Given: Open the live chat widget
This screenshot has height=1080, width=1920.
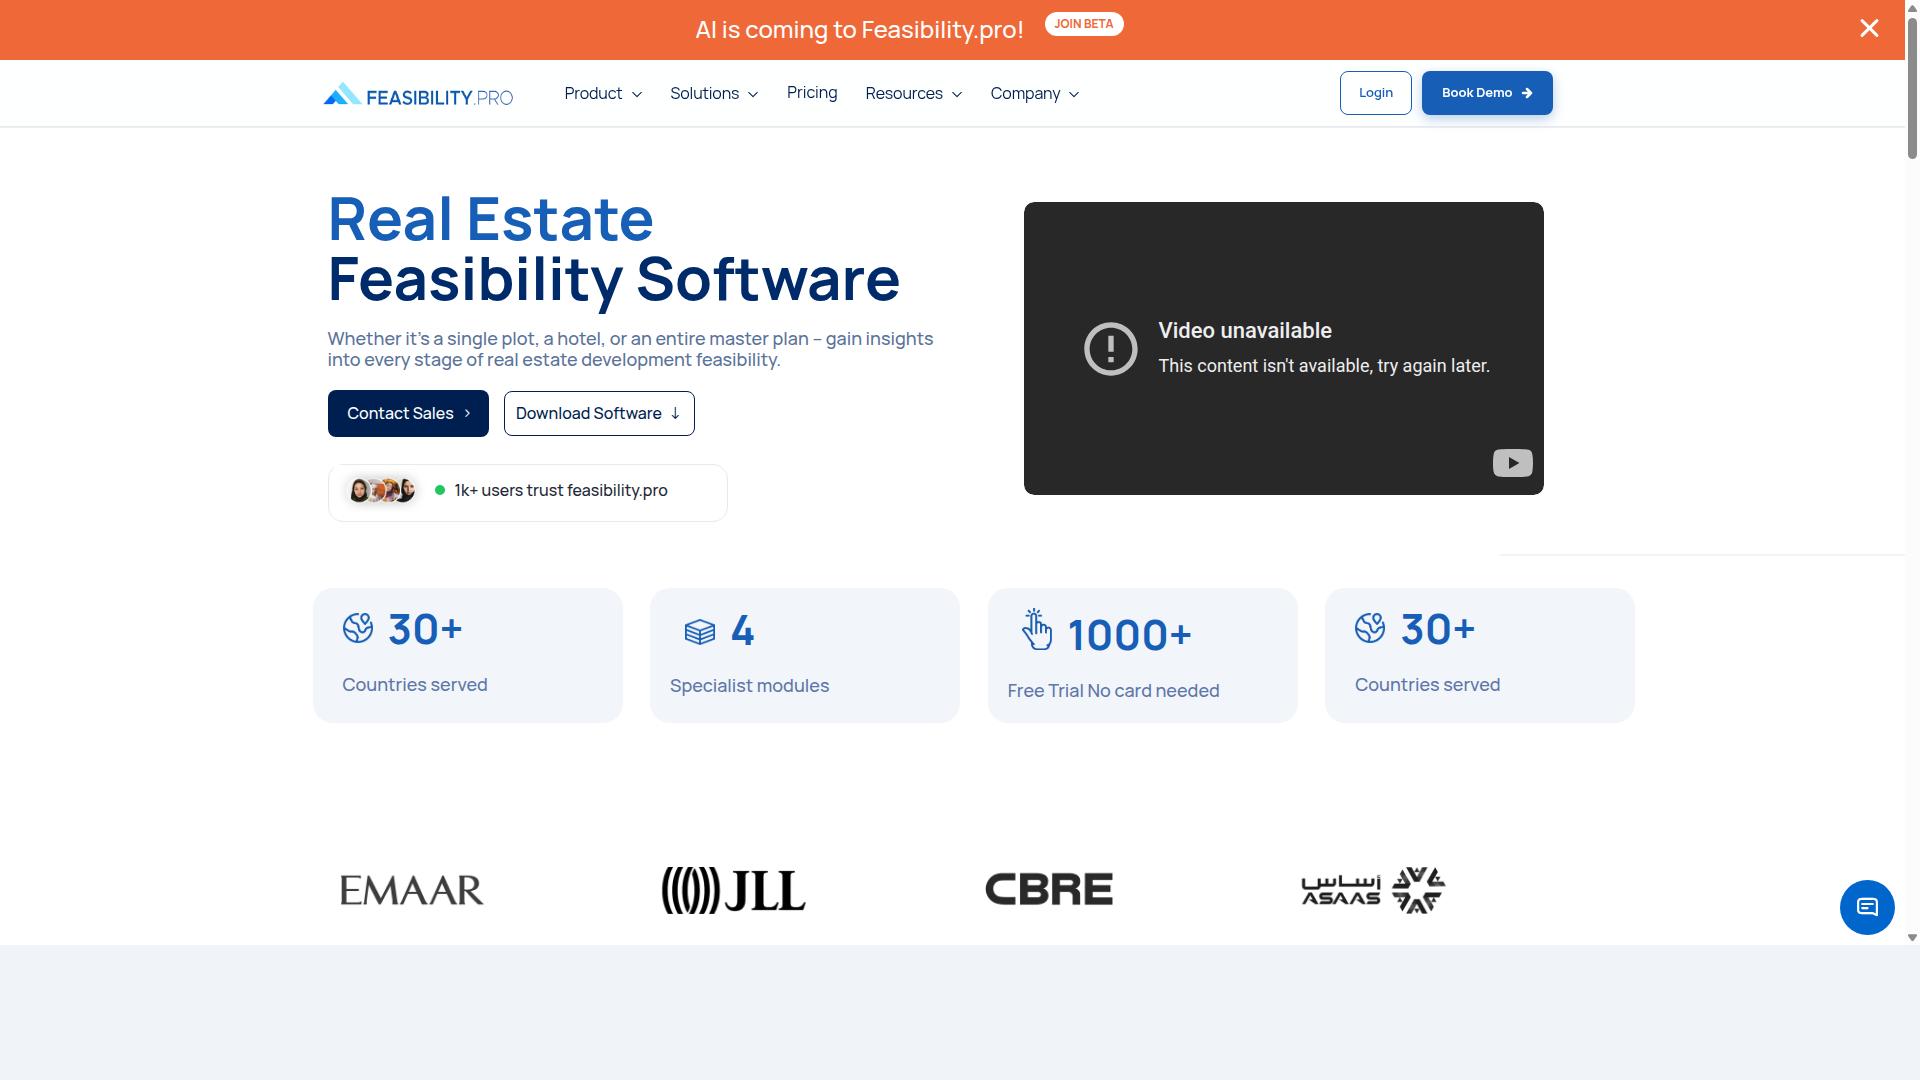Looking at the screenshot, I should coord(1867,907).
